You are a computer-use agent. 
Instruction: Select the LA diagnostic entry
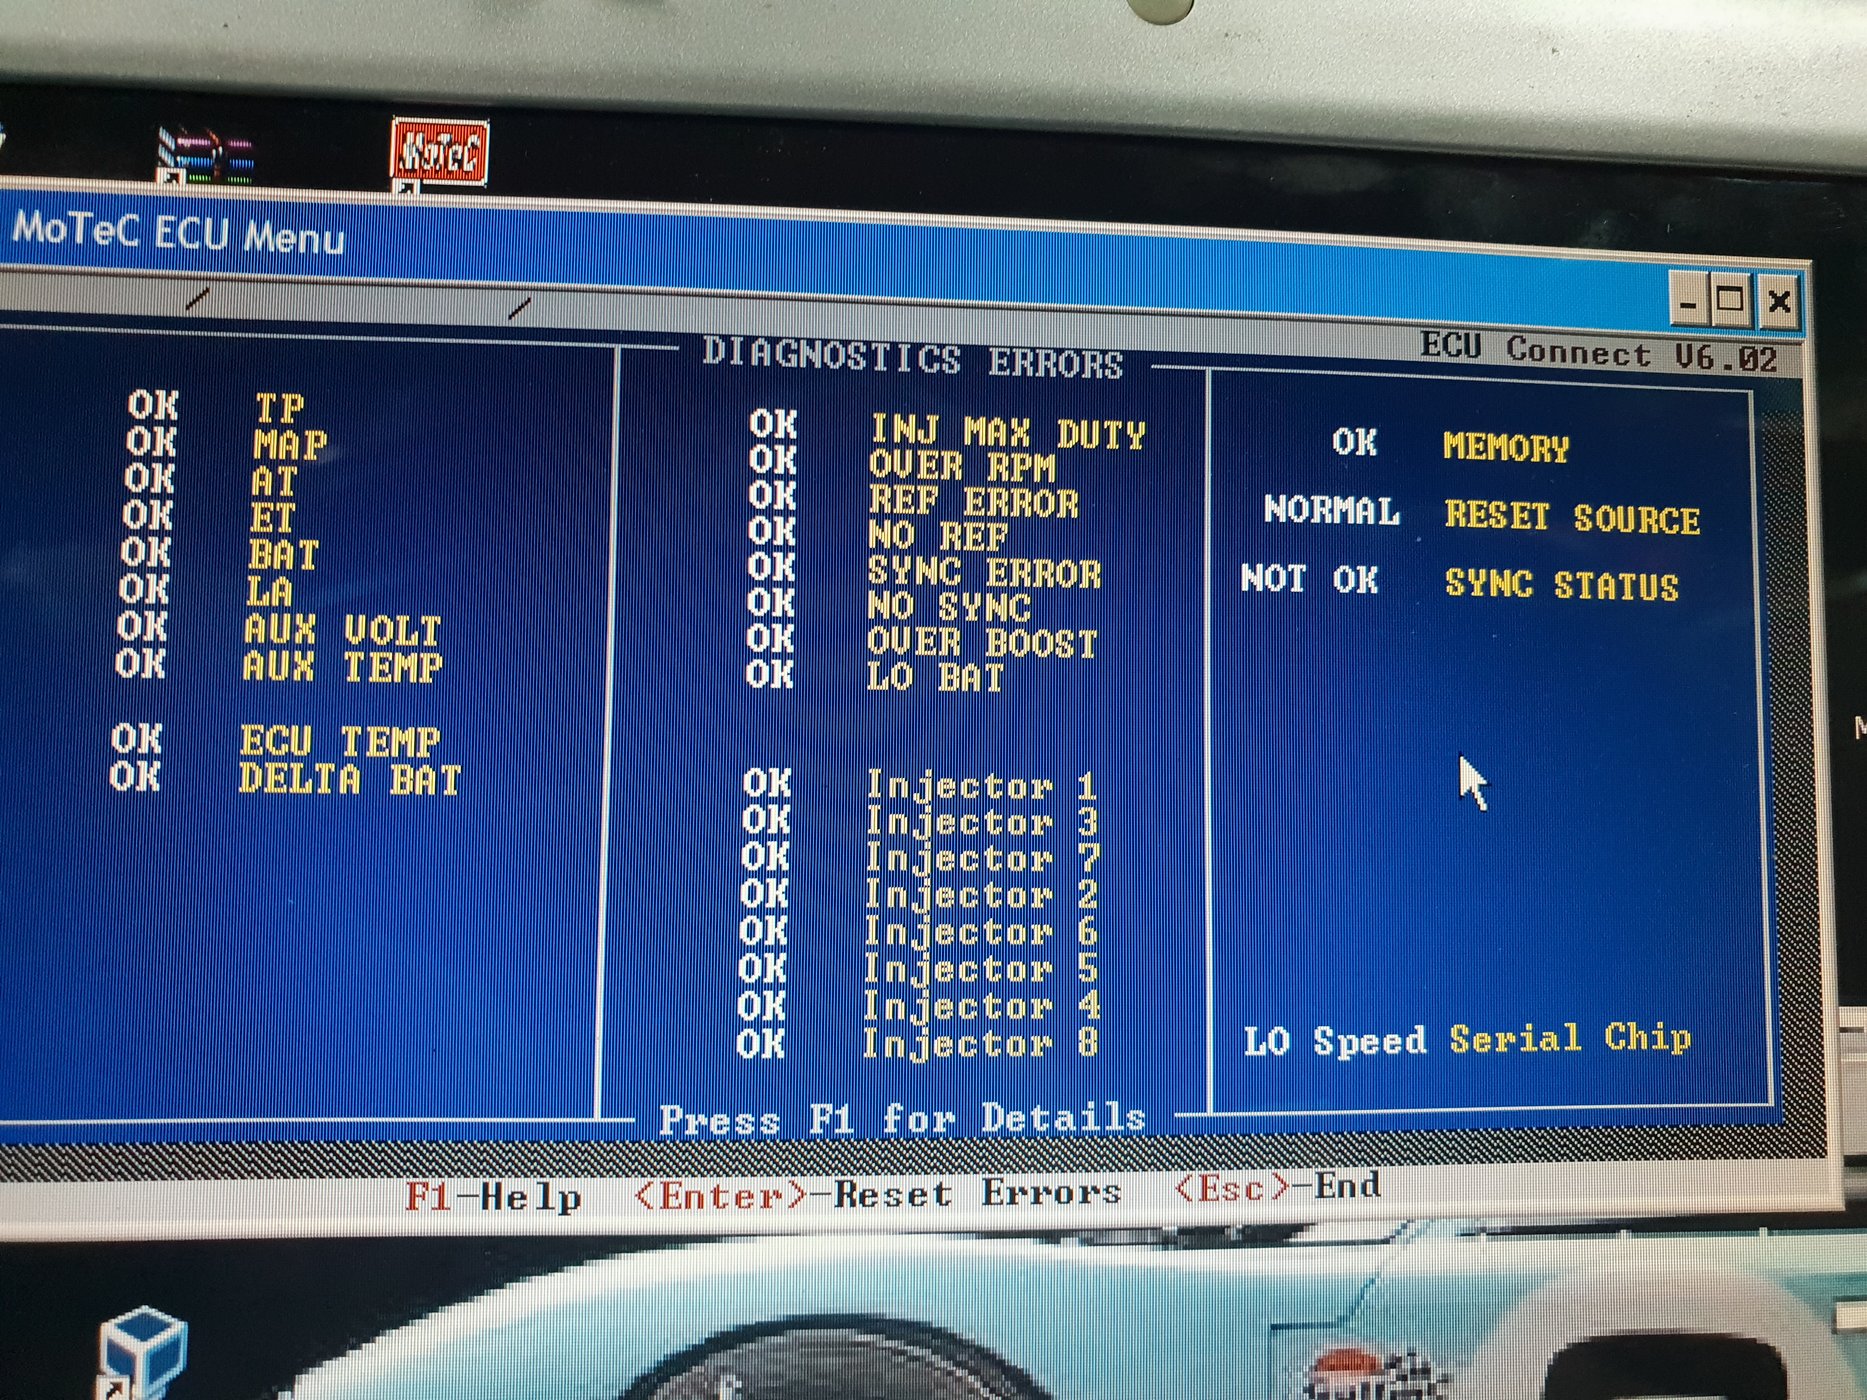206,590
